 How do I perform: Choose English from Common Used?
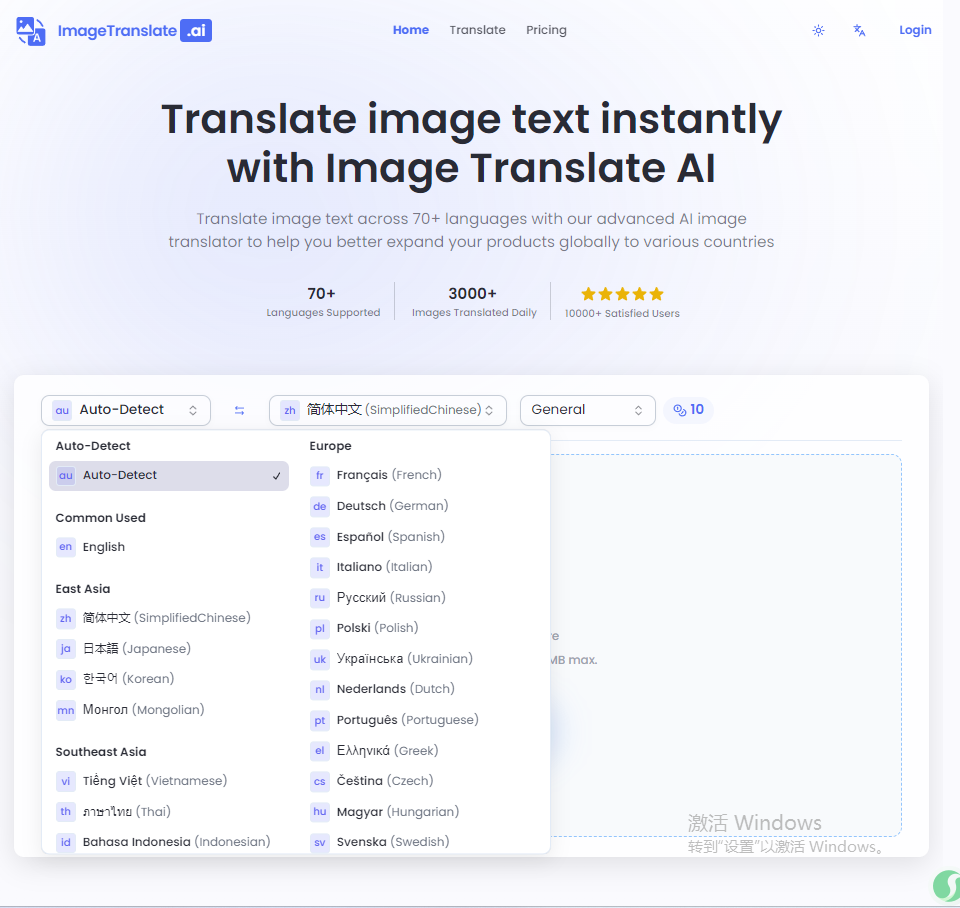168,547
